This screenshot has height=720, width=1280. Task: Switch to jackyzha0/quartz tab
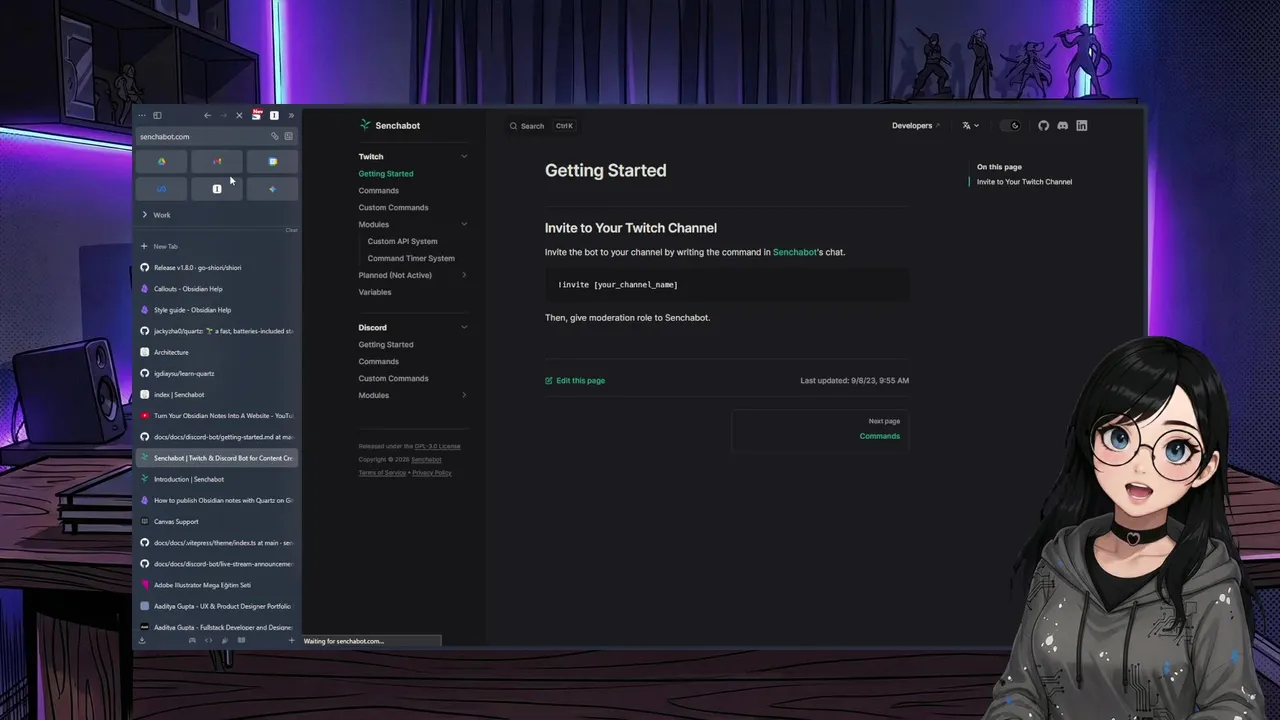[x=217, y=331]
